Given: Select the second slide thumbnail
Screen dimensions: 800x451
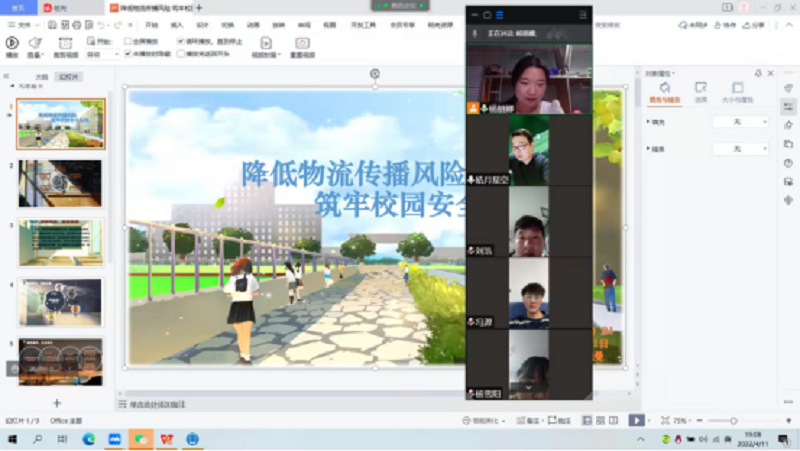Looking at the screenshot, I should pos(60,183).
